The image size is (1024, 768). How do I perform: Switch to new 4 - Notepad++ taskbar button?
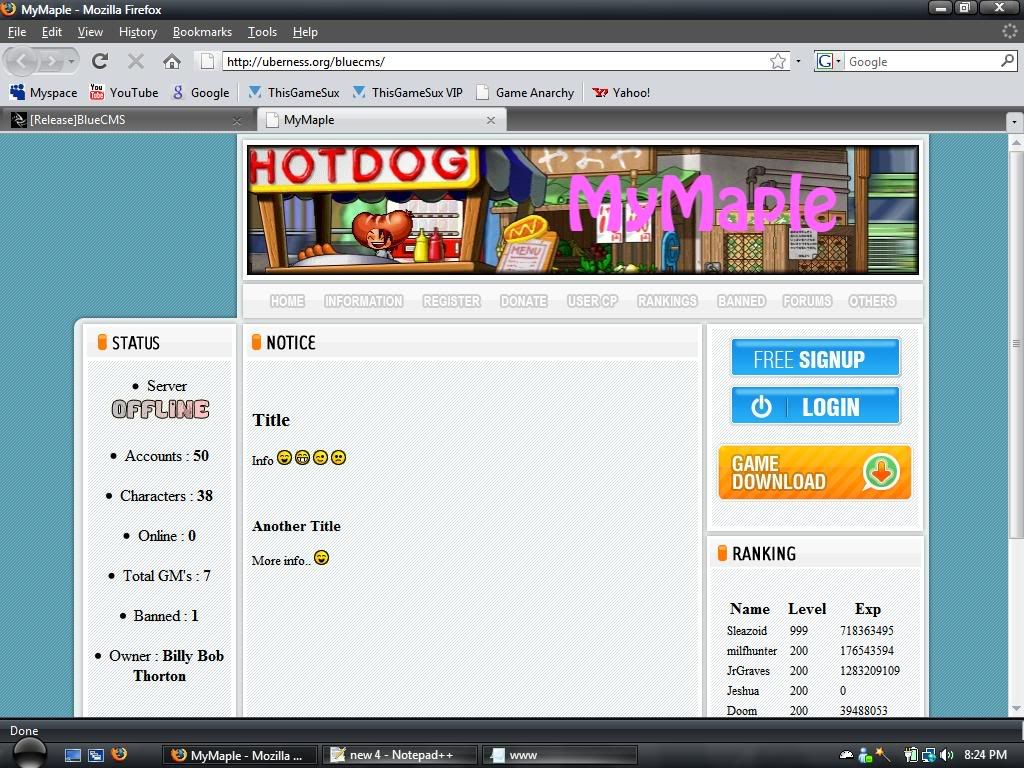click(x=401, y=755)
